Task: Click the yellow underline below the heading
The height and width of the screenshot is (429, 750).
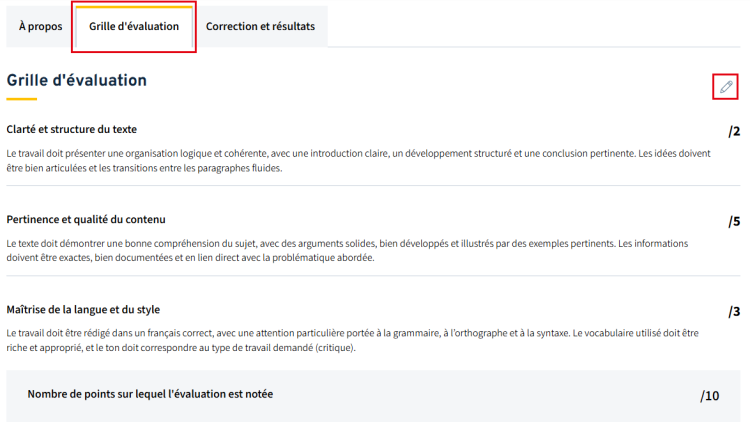Action: tap(22, 99)
